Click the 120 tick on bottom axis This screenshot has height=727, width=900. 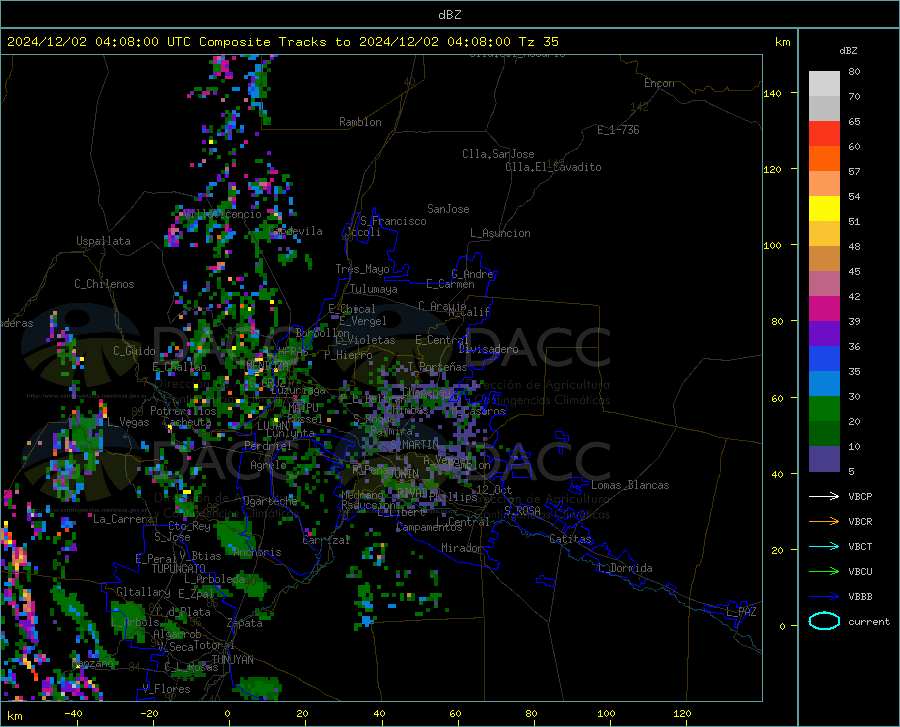[x=682, y=713]
